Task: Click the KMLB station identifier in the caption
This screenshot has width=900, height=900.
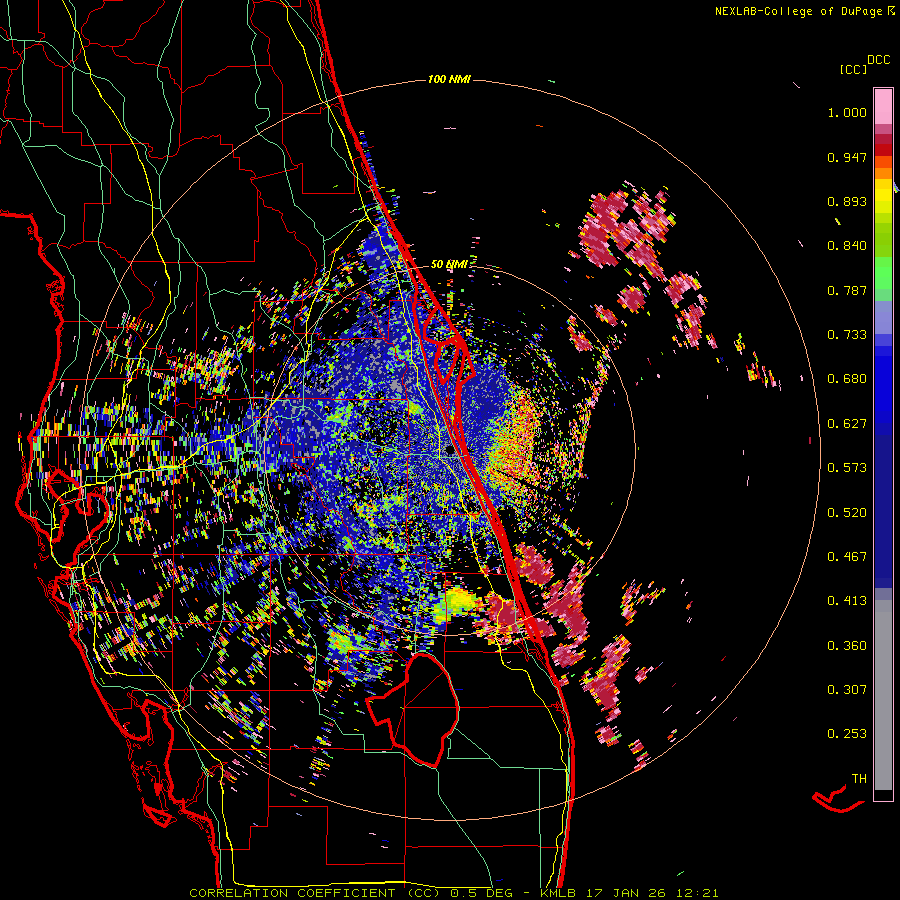Action: coord(558,893)
